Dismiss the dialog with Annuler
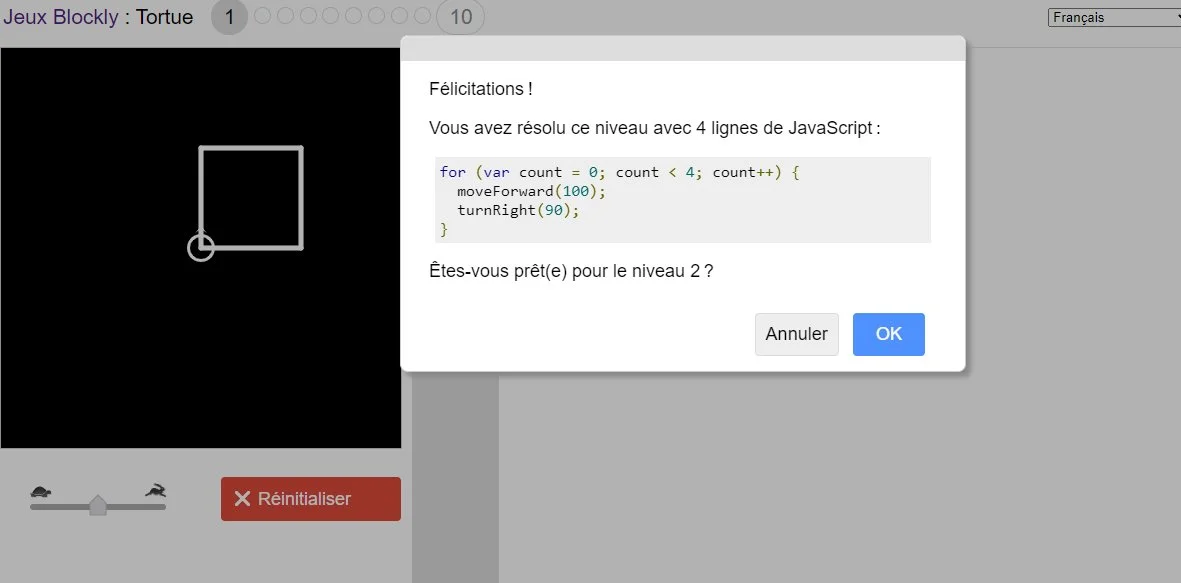Image resolution: width=1181 pixels, height=583 pixels. click(796, 334)
